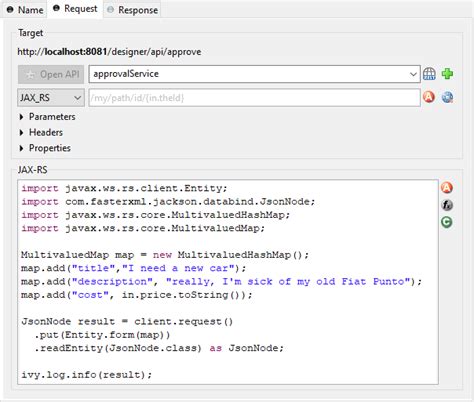Switch to the Name tab
Screen dimensions: 474x402
(25, 10)
